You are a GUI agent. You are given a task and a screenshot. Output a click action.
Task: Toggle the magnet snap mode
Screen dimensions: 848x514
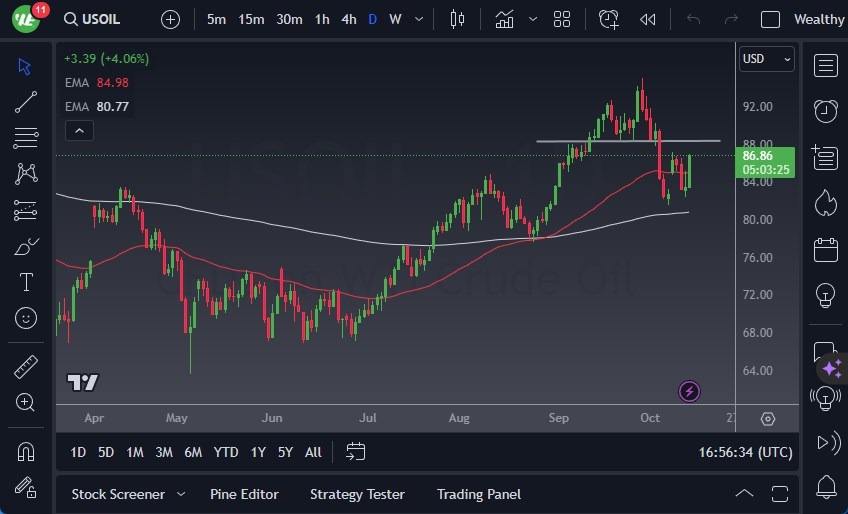[26, 451]
